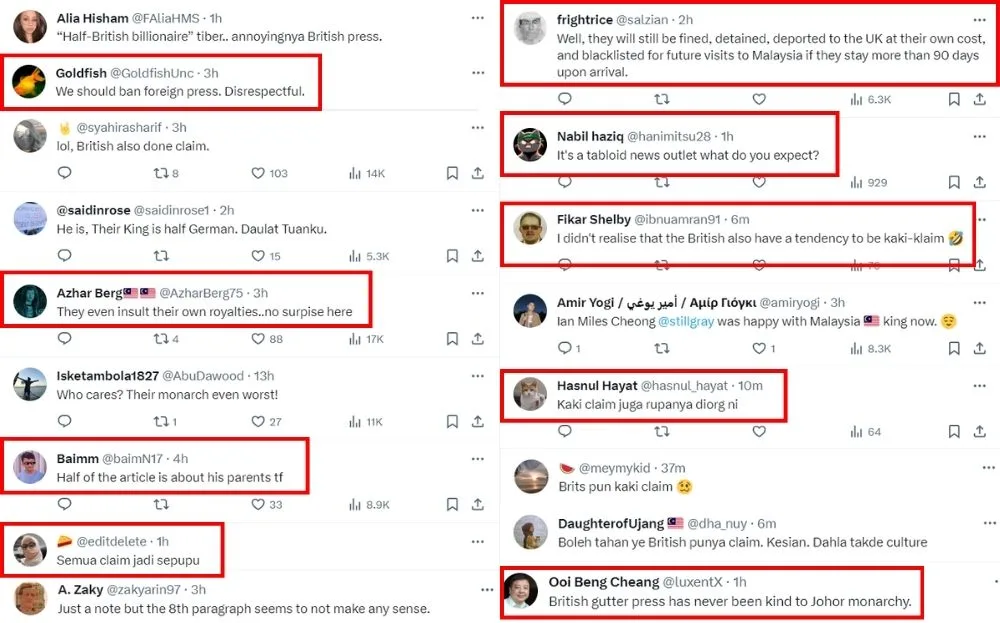Open more options on DaughterofUjang's tweet

980,523
